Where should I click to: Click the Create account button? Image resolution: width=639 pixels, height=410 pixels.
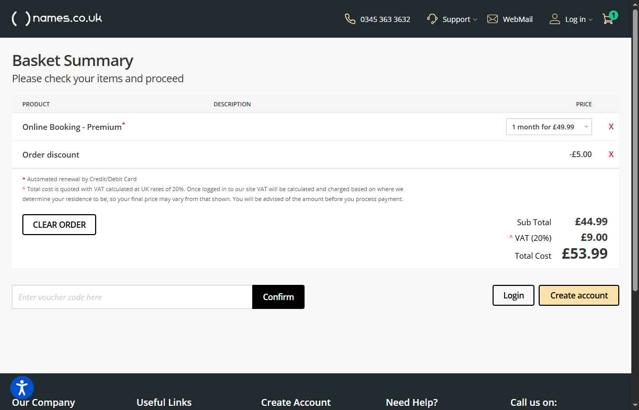(579, 295)
